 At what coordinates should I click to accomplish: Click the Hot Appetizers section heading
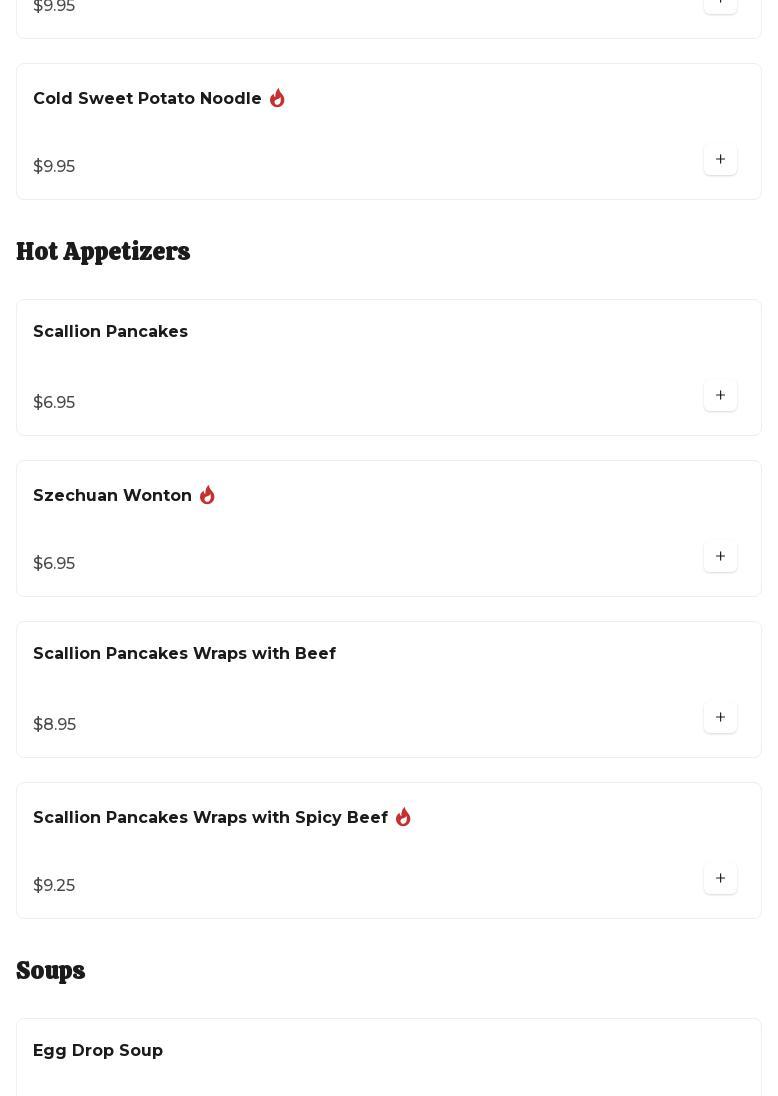pos(103,251)
